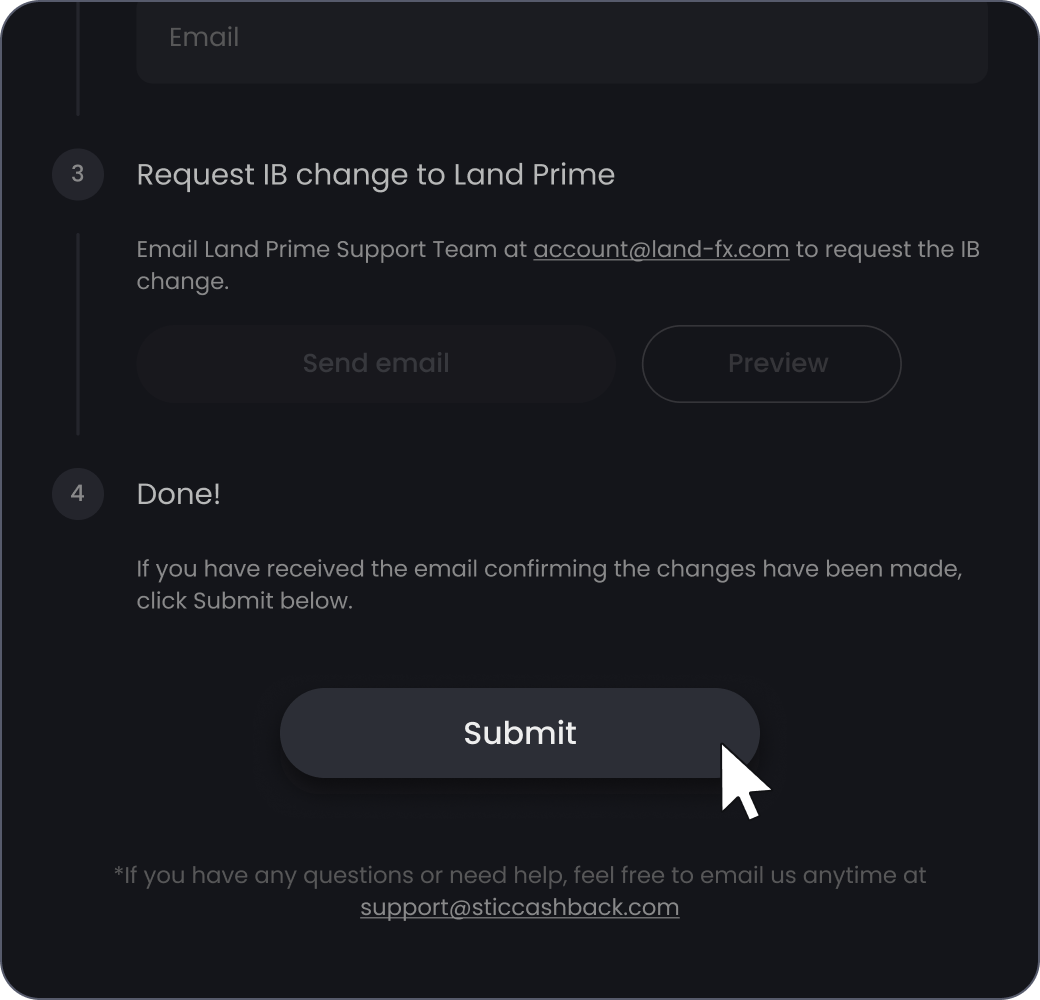1040x1000 pixels.
Task: Click the vertical connector line below step 3
Action: pos(78,334)
